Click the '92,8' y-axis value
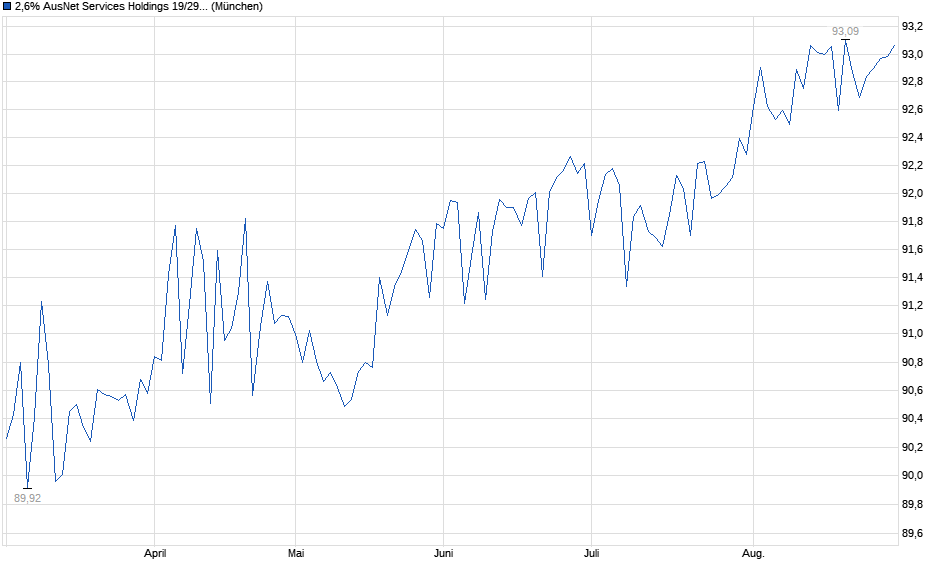This screenshot has width=940, height=579. point(912,82)
